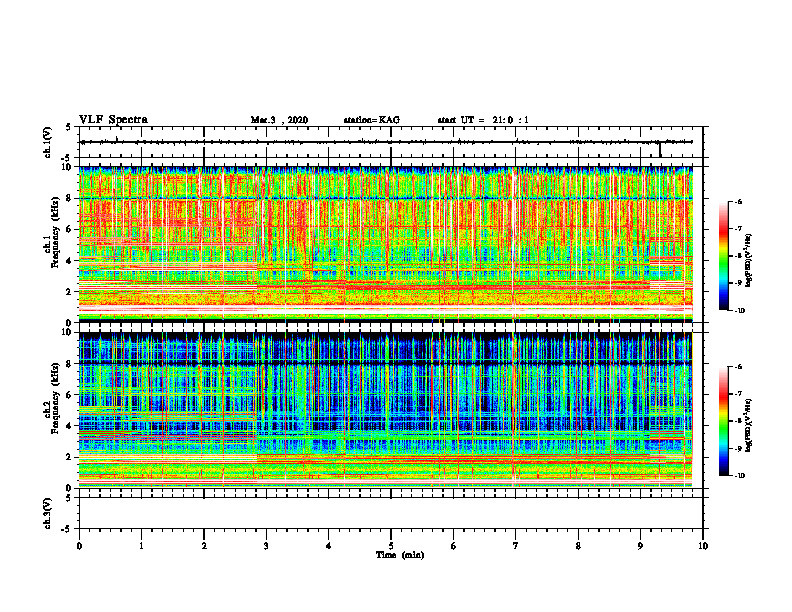Select the date text 'Mar.3 , 2020'
792x612 pixels.
pos(279,120)
